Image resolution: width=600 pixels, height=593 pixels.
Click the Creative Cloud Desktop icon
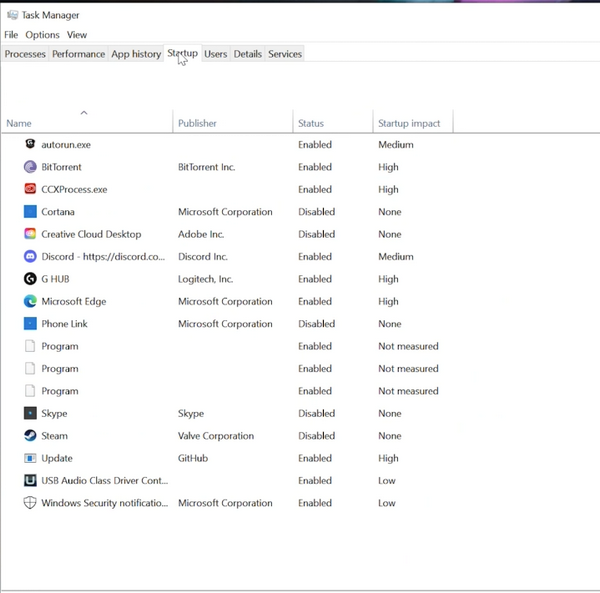30,234
